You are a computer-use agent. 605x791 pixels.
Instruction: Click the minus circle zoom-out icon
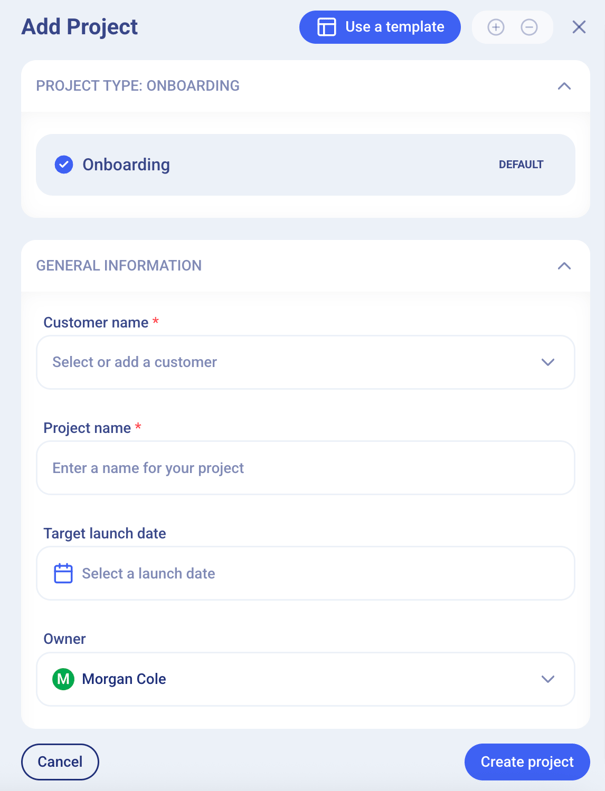pyautogui.click(x=529, y=27)
